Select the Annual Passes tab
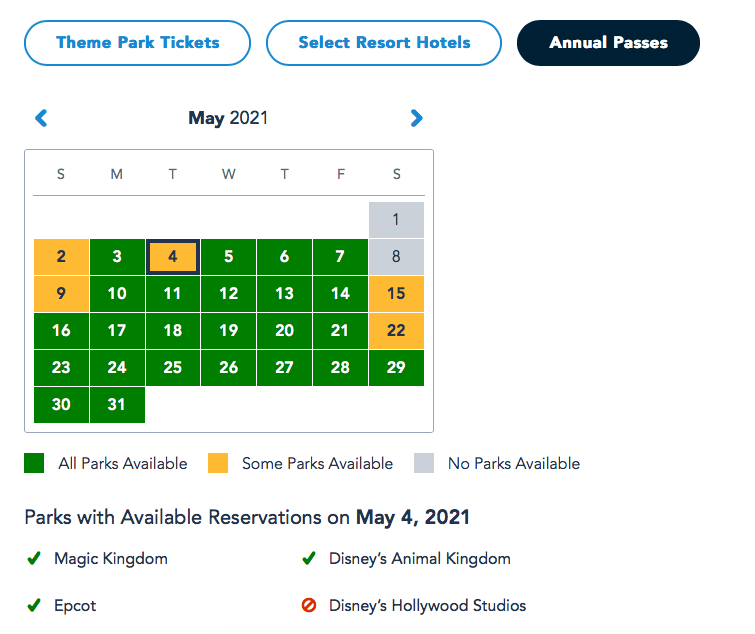 point(608,43)
